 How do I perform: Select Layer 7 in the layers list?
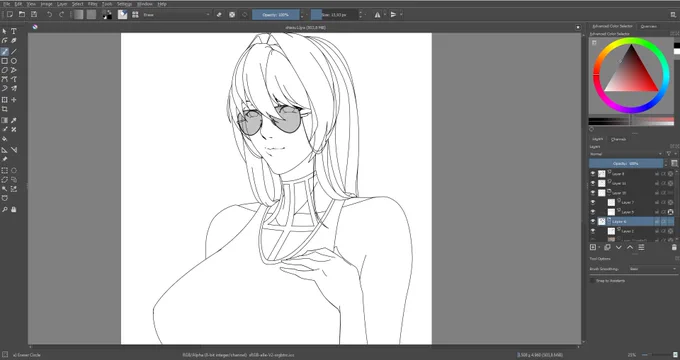coord(627,203)
